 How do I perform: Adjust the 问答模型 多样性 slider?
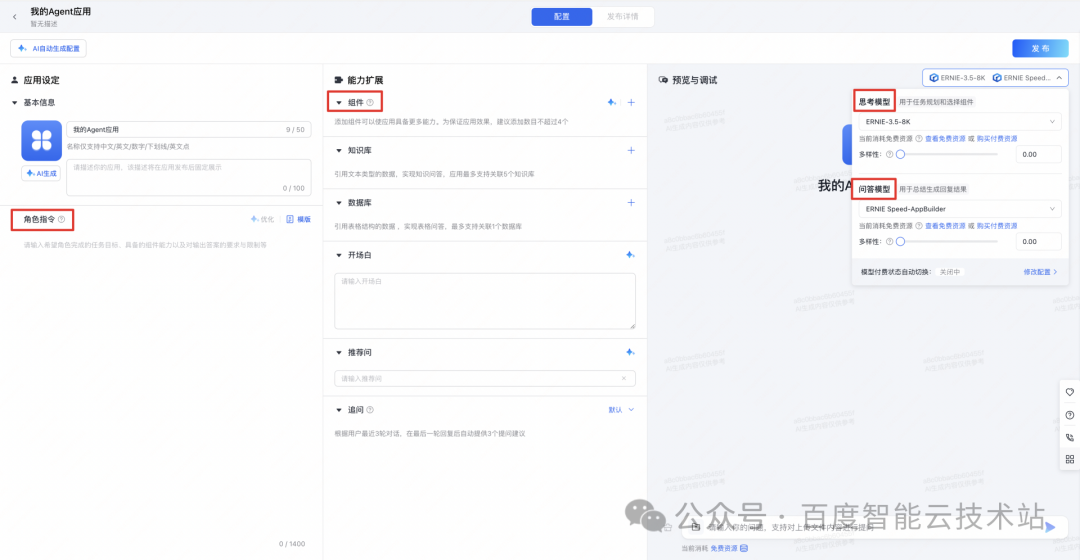[900, 242]
